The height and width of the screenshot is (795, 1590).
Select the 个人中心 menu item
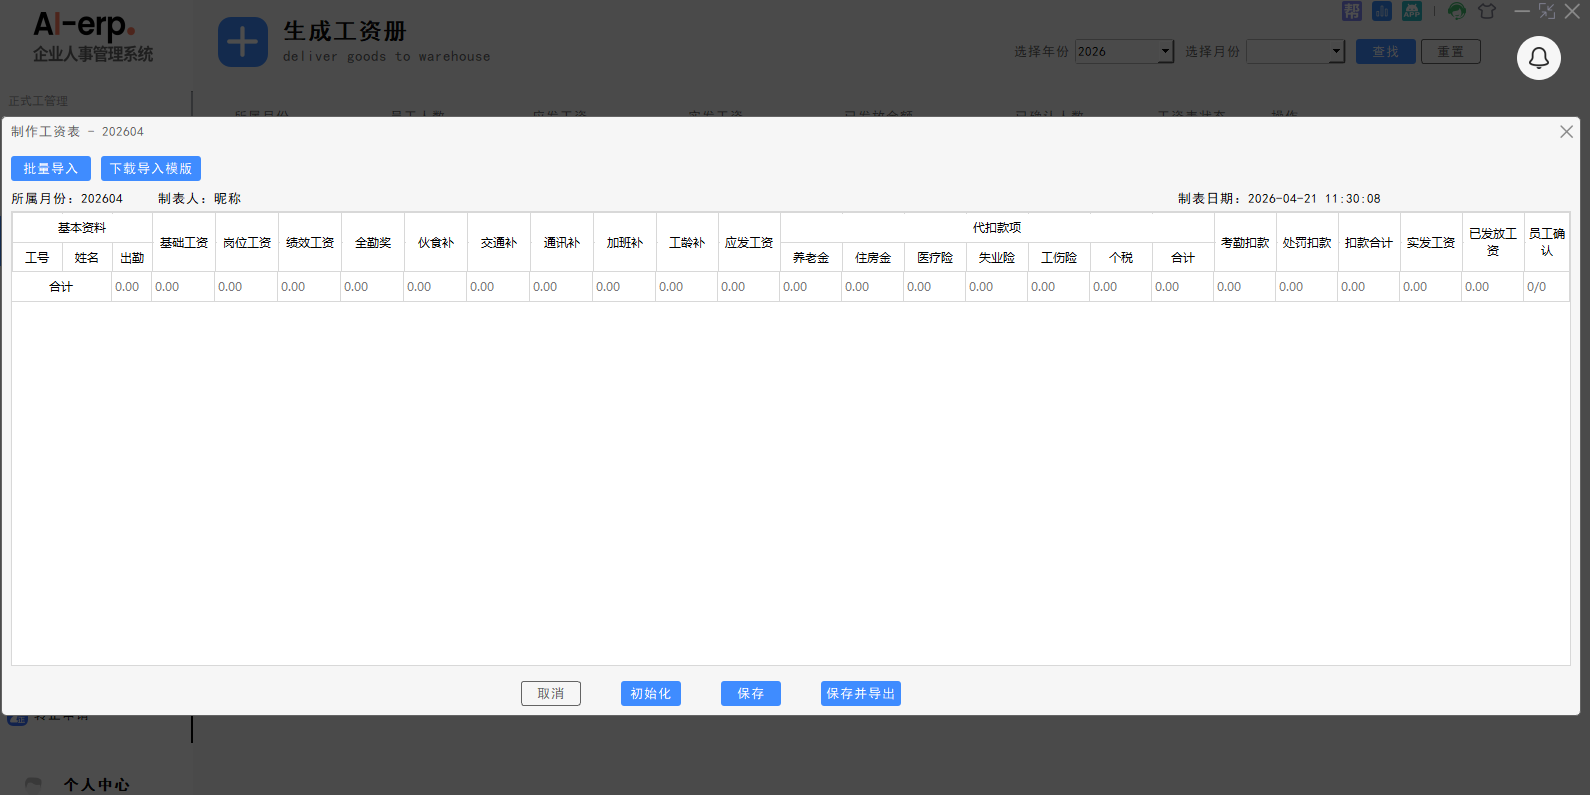(x=97, y=784)
